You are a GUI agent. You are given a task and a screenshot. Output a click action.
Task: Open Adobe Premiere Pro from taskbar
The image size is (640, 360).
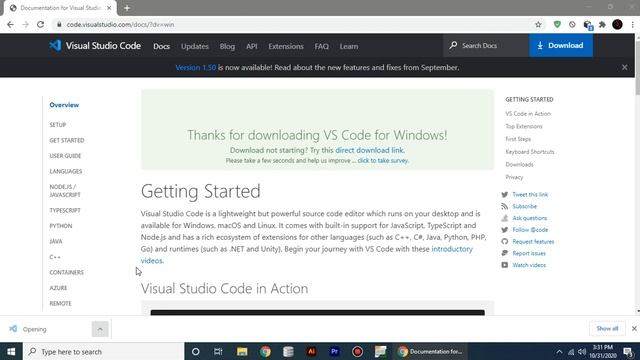pyautogui.click(x=334, y=351)
